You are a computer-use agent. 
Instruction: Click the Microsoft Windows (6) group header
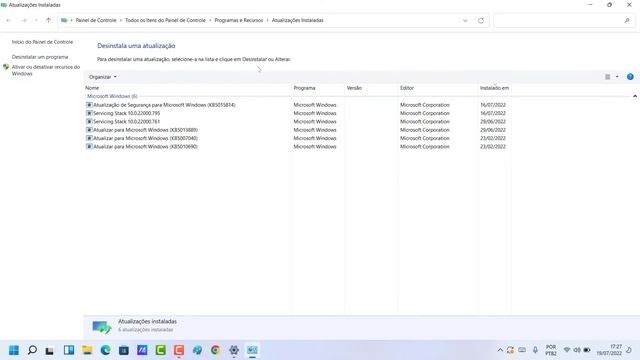tap(112, 96)
